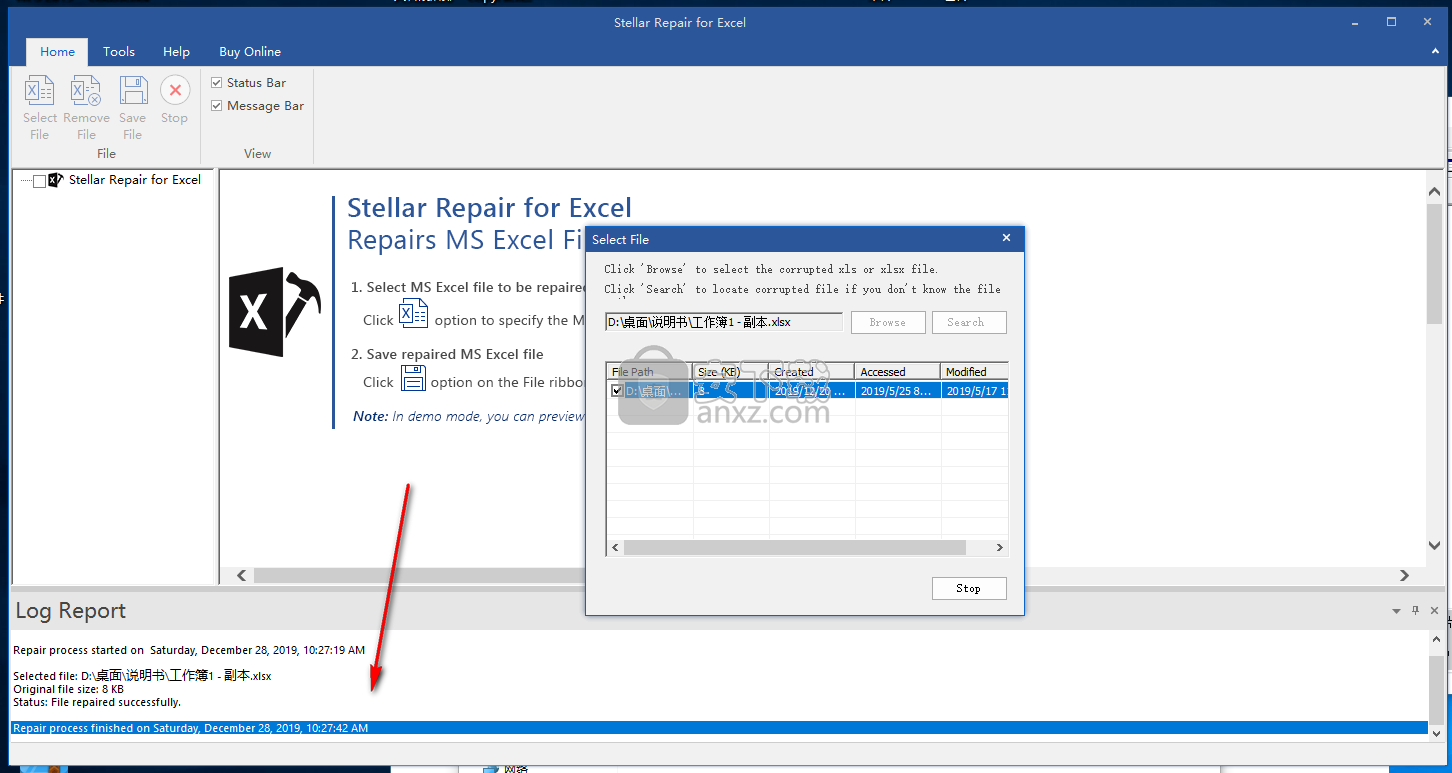Minimize the Stellar Repair for Excel window

[1357, 22]
